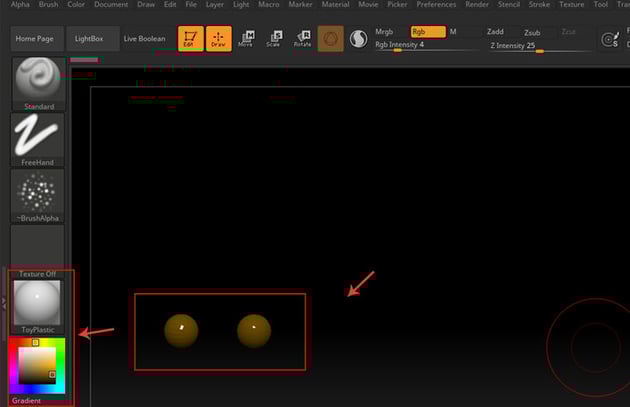This screenshot has height=407, width=630.
Task: Open the Material menu
Action: click(335, 4)
